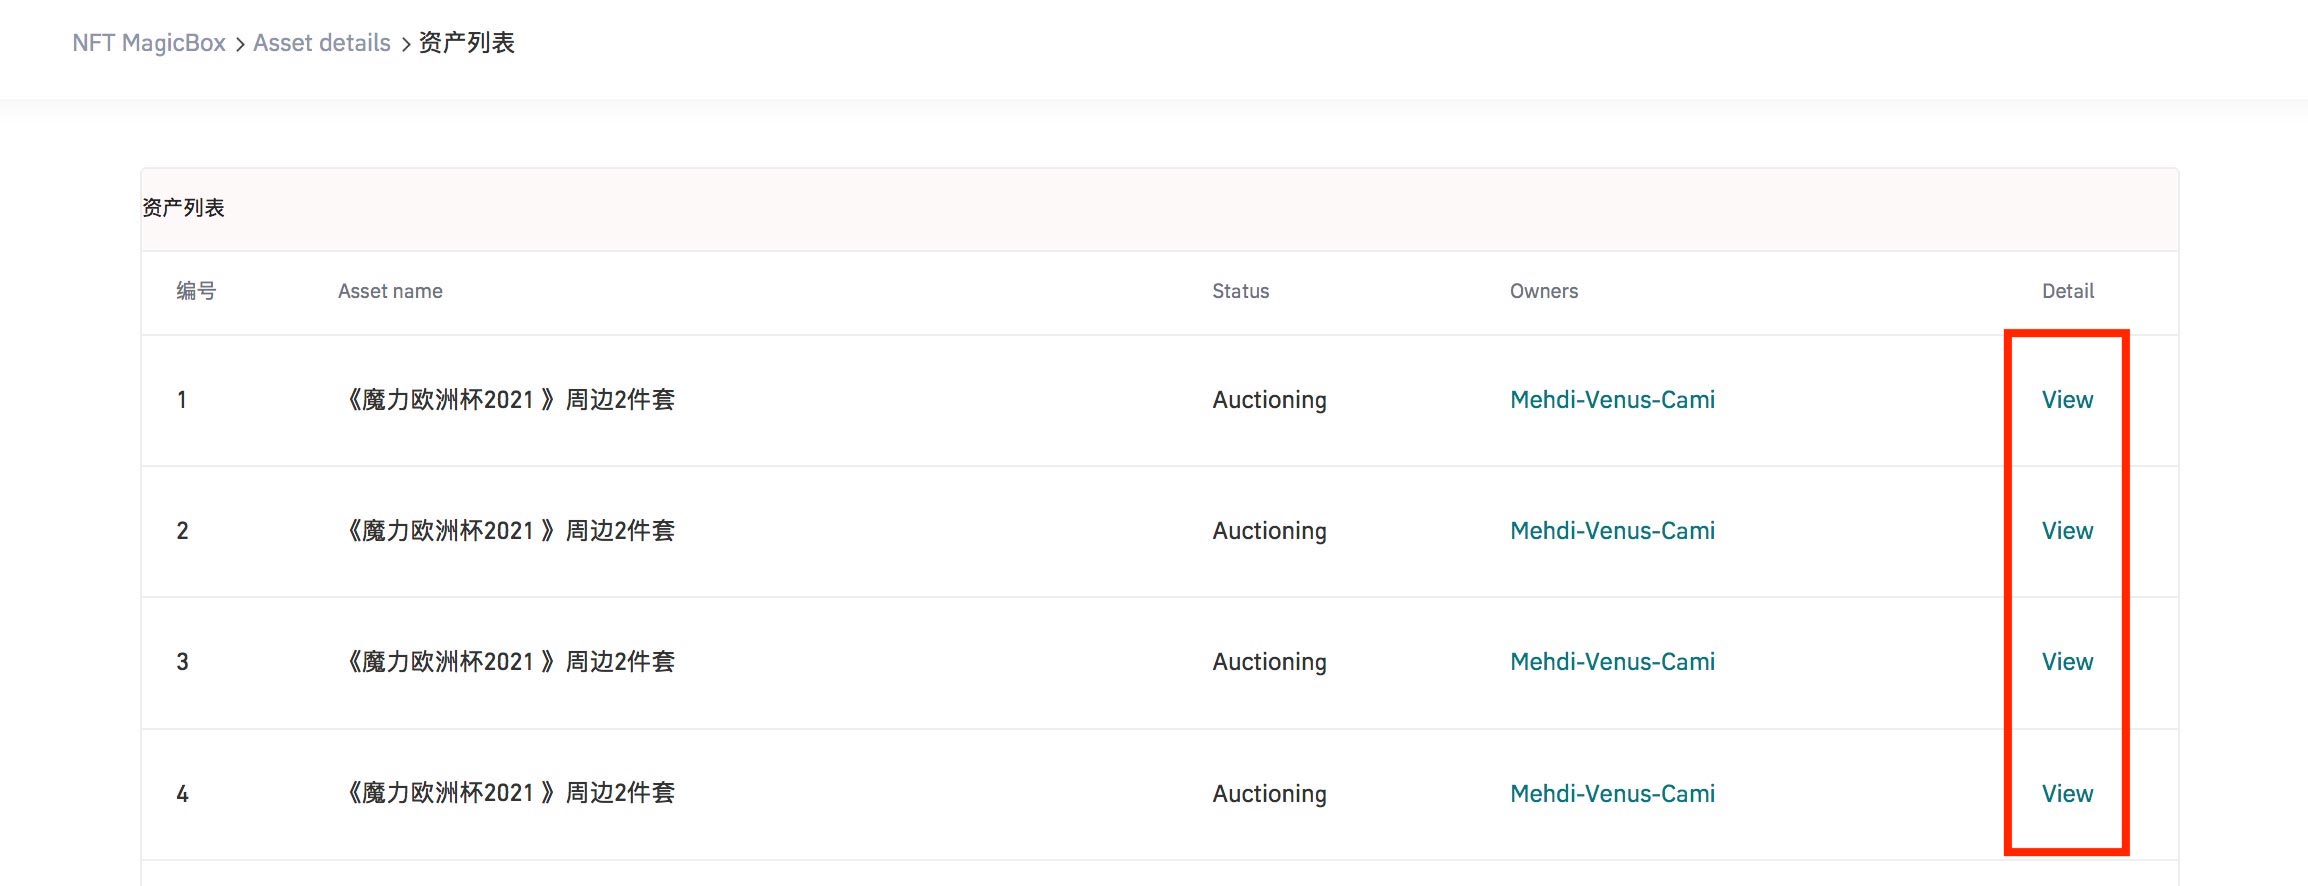Click the Status column header
Viewport: 2308px width, 886px height.
point(1240,291)
